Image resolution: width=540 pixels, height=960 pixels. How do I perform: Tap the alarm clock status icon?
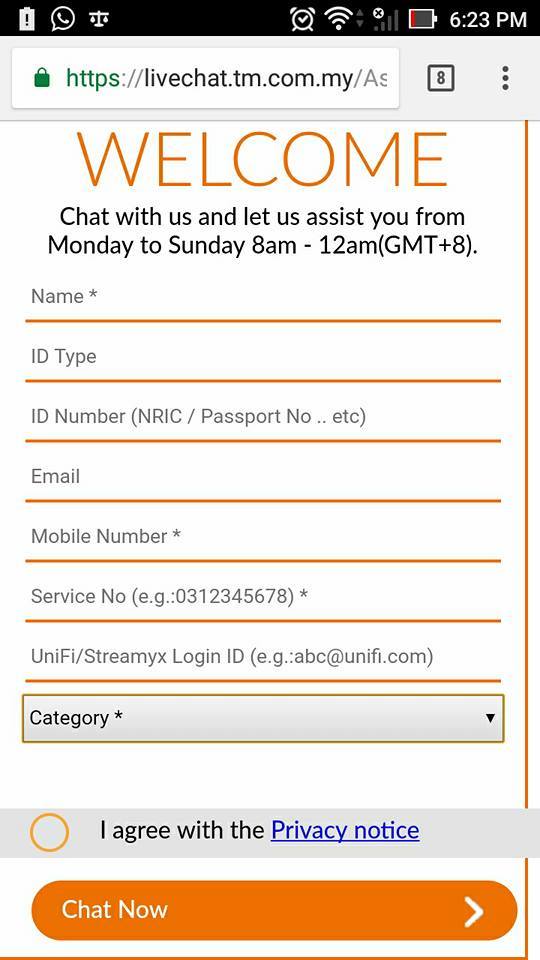click(302, 18)
